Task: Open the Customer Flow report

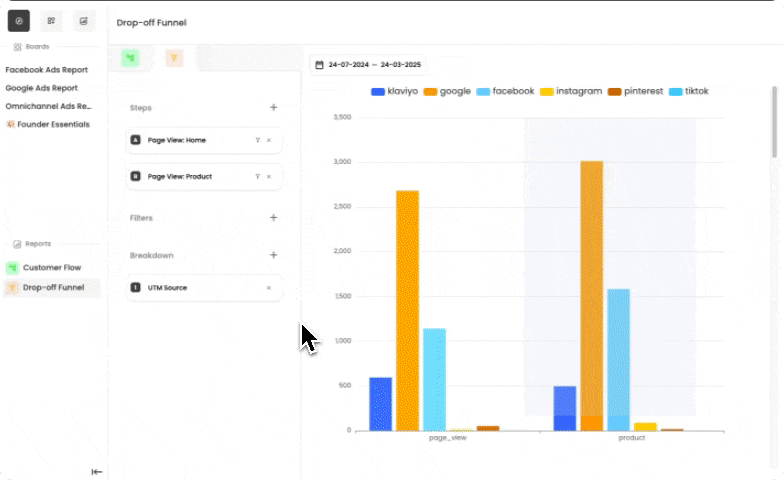Action: pos(52,268)
